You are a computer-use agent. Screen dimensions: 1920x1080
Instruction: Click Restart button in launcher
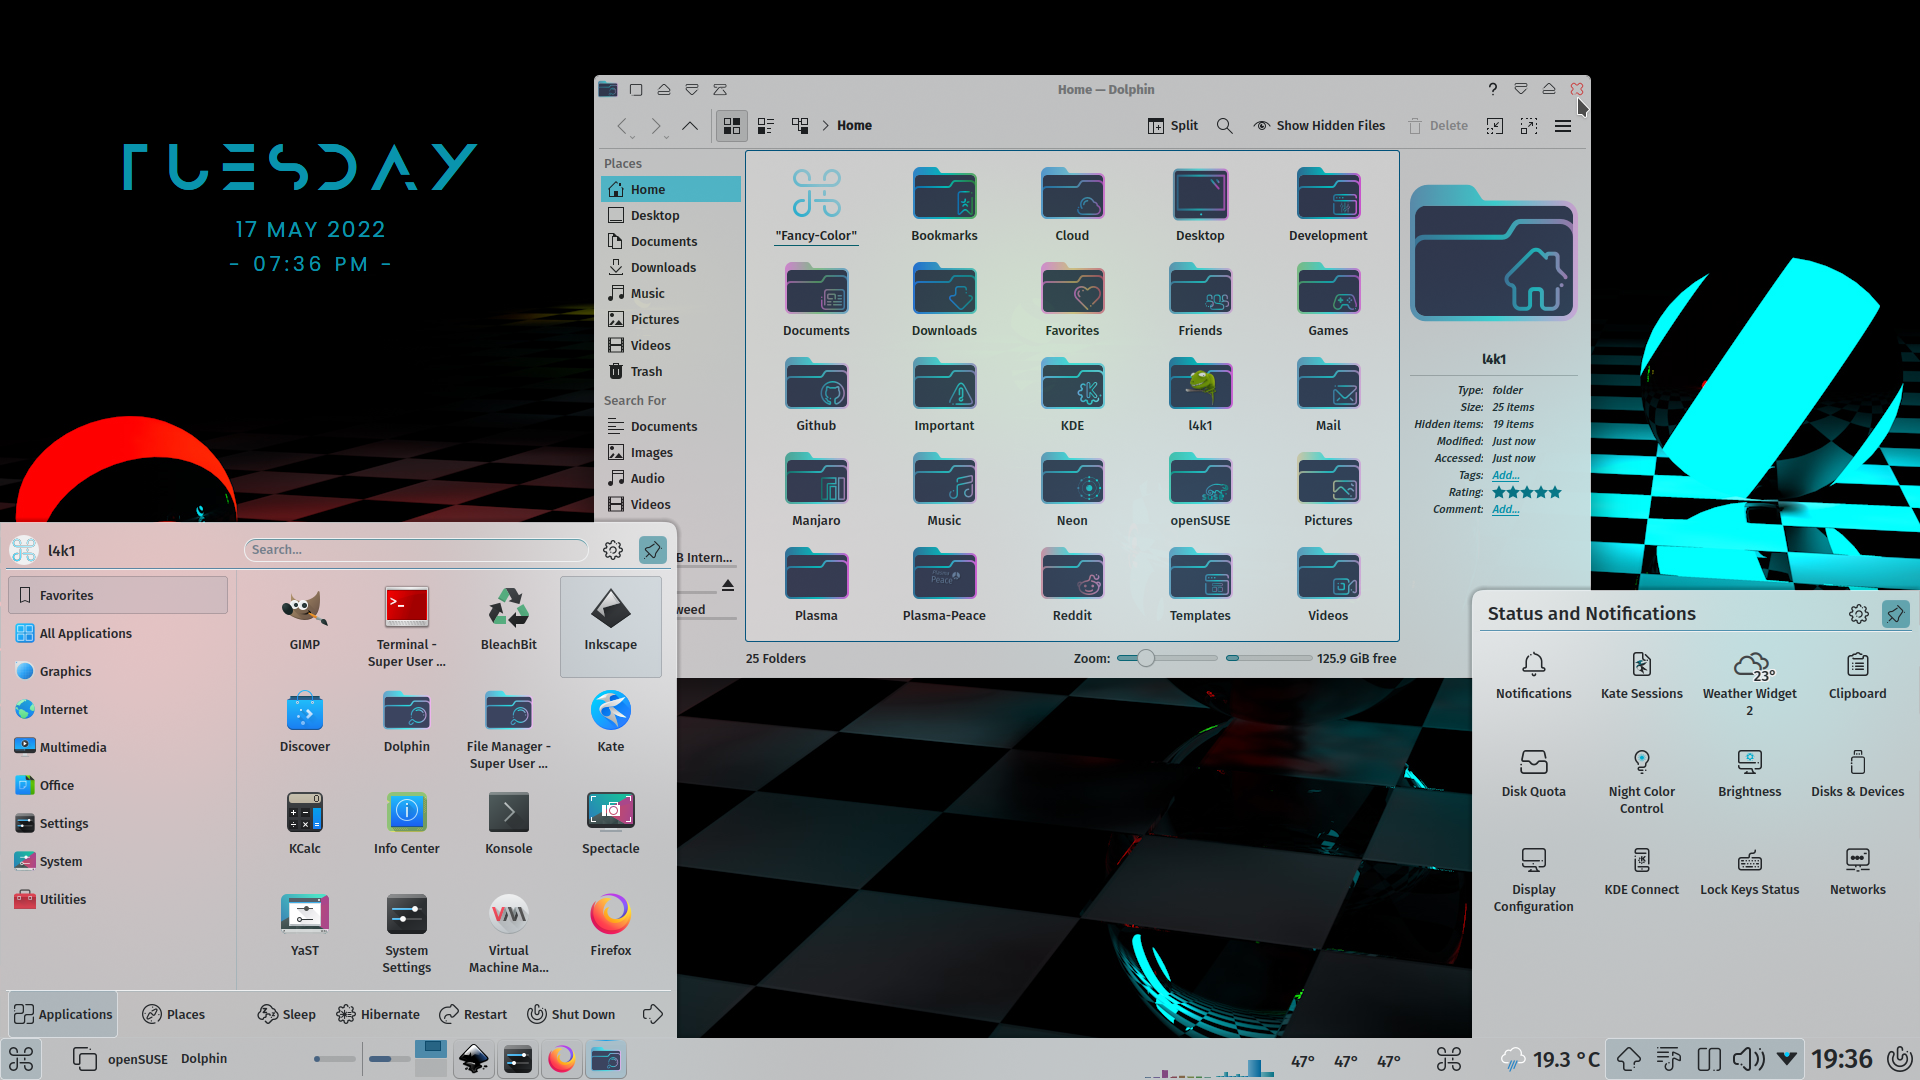474,1014
